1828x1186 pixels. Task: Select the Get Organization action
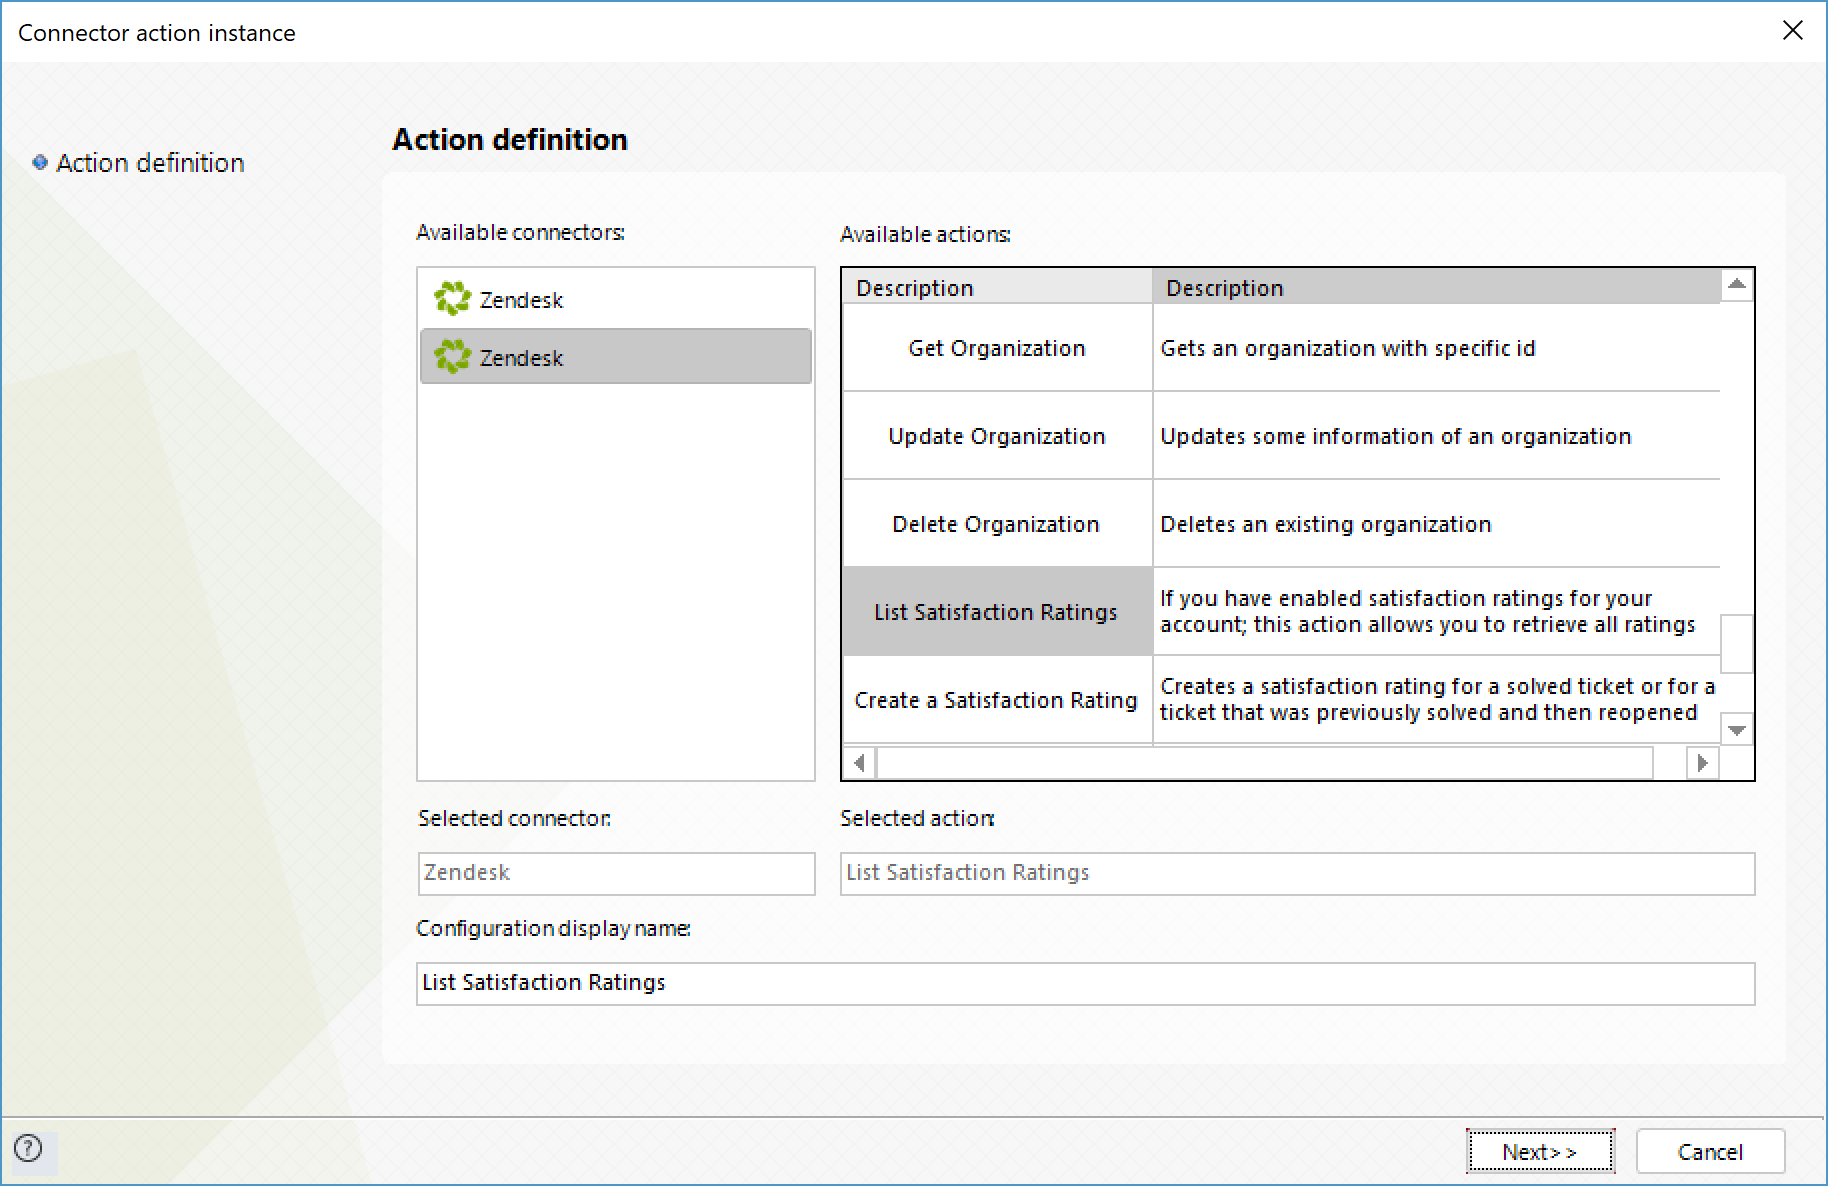tap(997, 348)
